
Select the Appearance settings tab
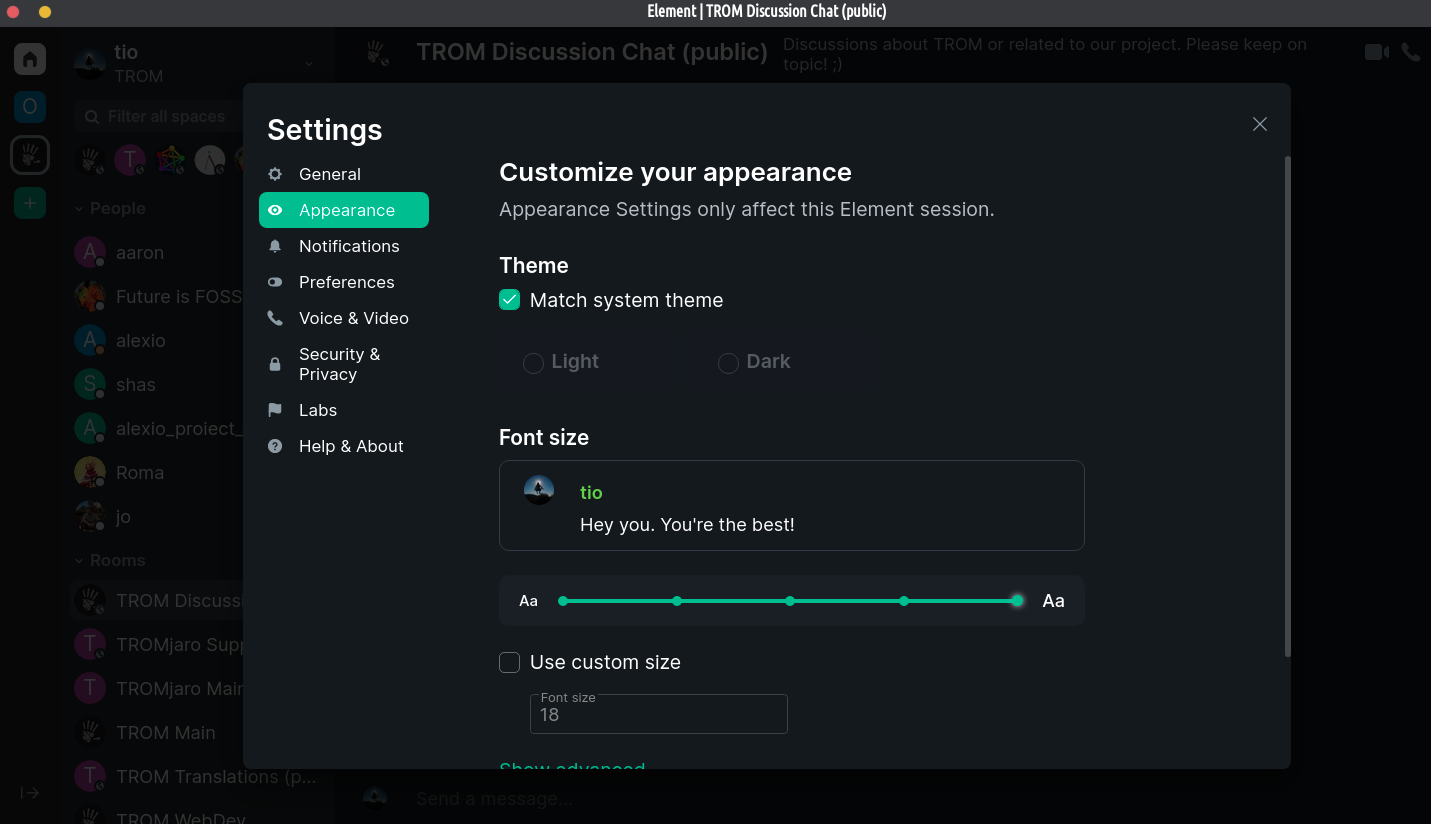[344, 210]
